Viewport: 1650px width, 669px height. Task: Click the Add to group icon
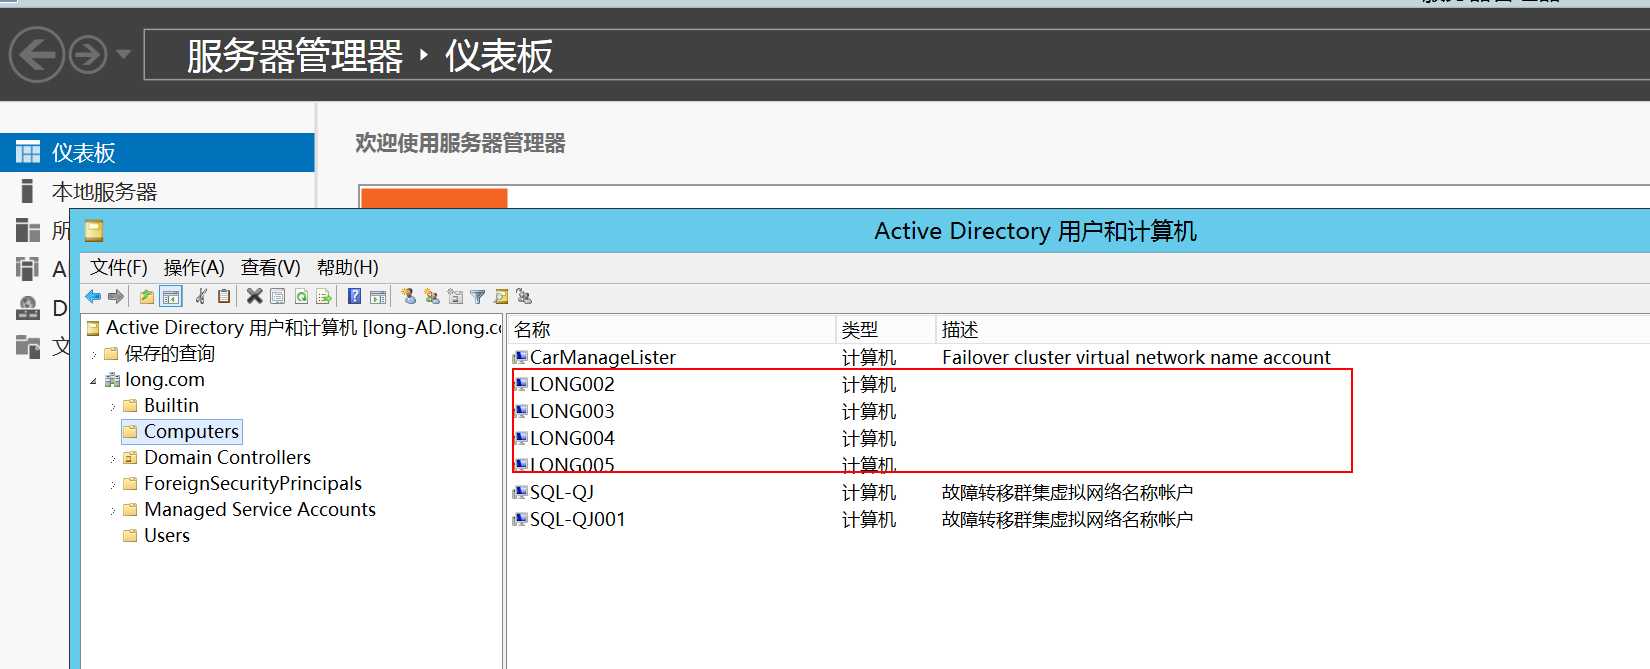pos(524,296)
